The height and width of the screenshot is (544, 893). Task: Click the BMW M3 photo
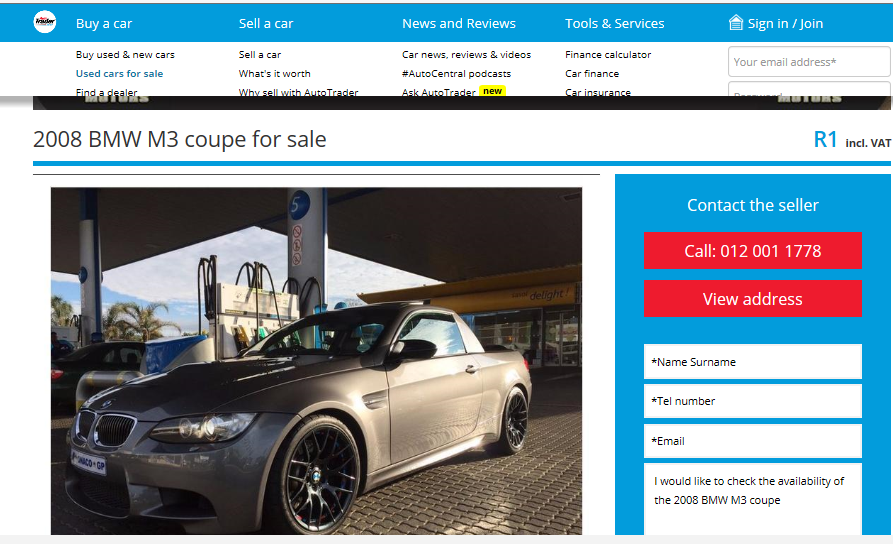point(316,361)
